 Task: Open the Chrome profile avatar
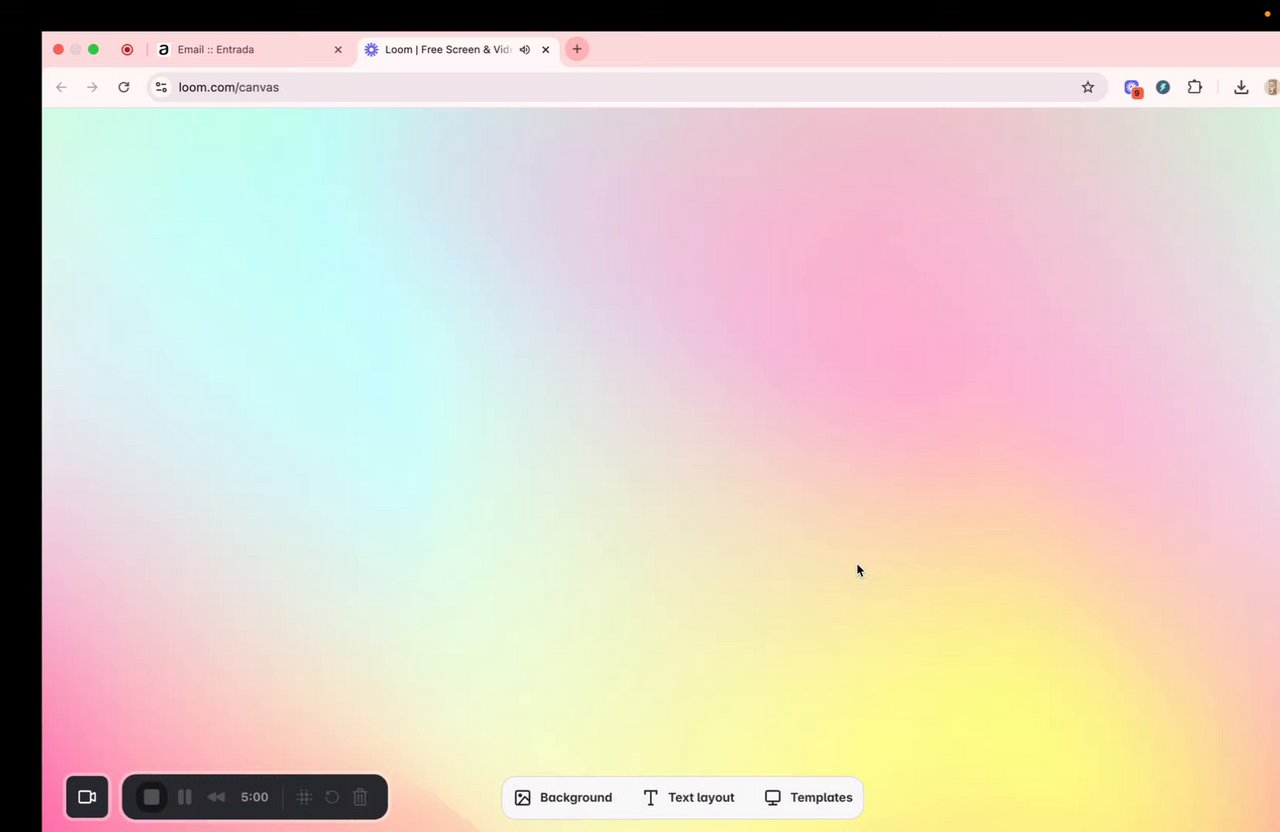[1272, 87]
